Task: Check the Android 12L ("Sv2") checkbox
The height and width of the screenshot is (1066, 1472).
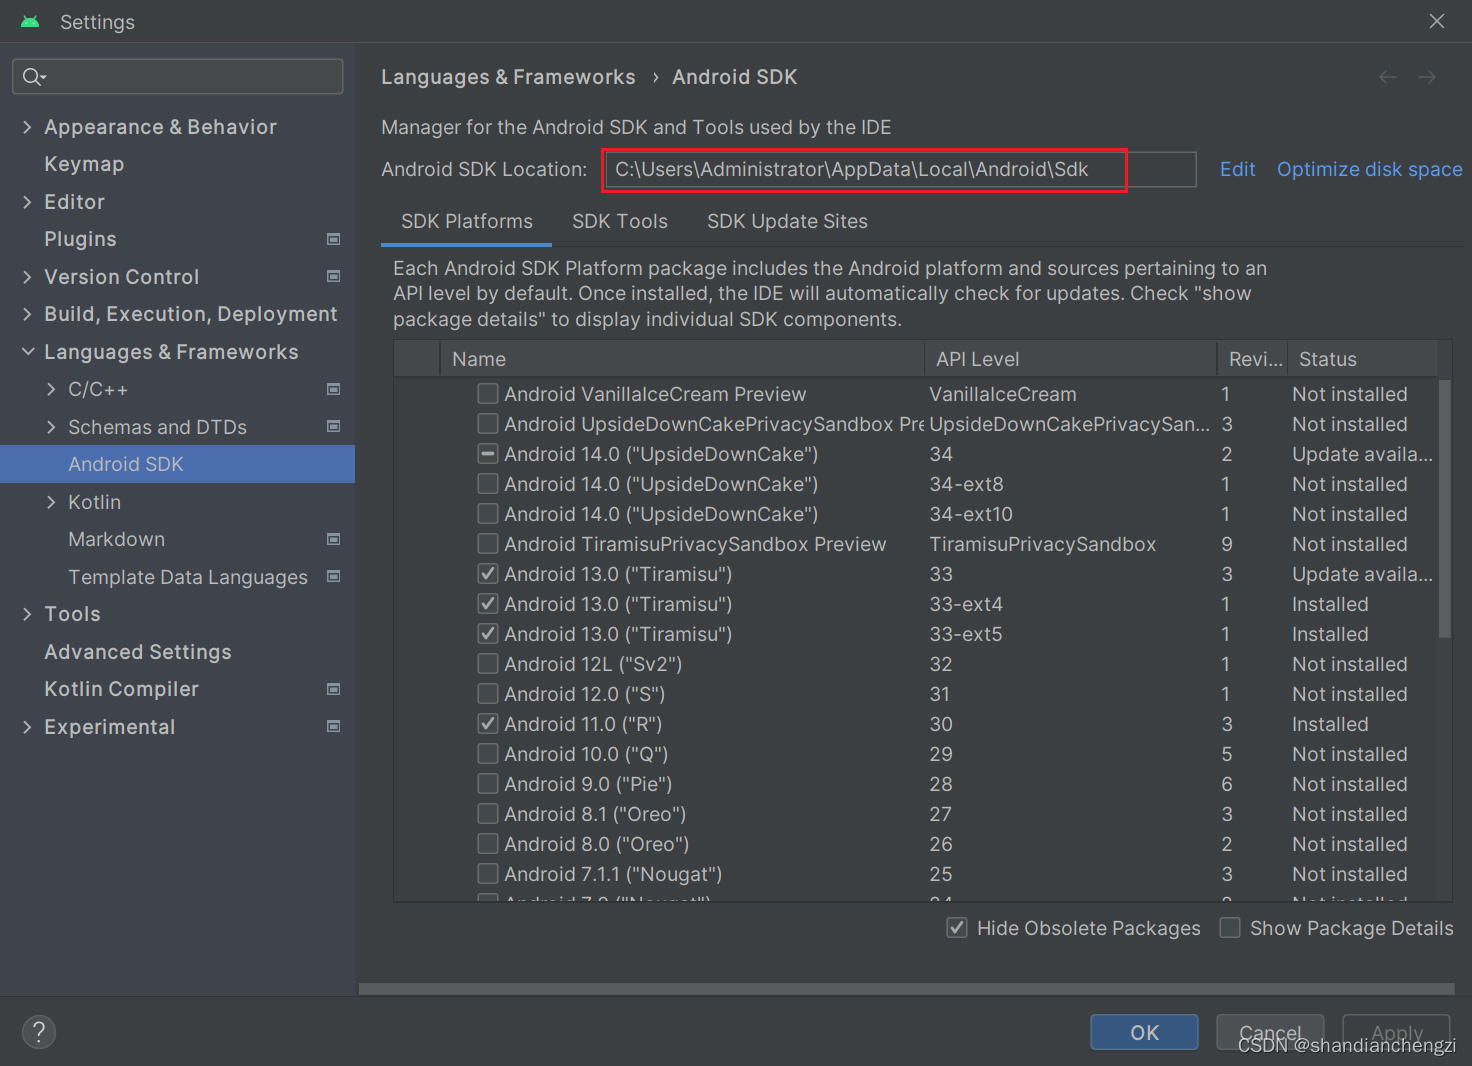Action: click(x=488, y=664)
